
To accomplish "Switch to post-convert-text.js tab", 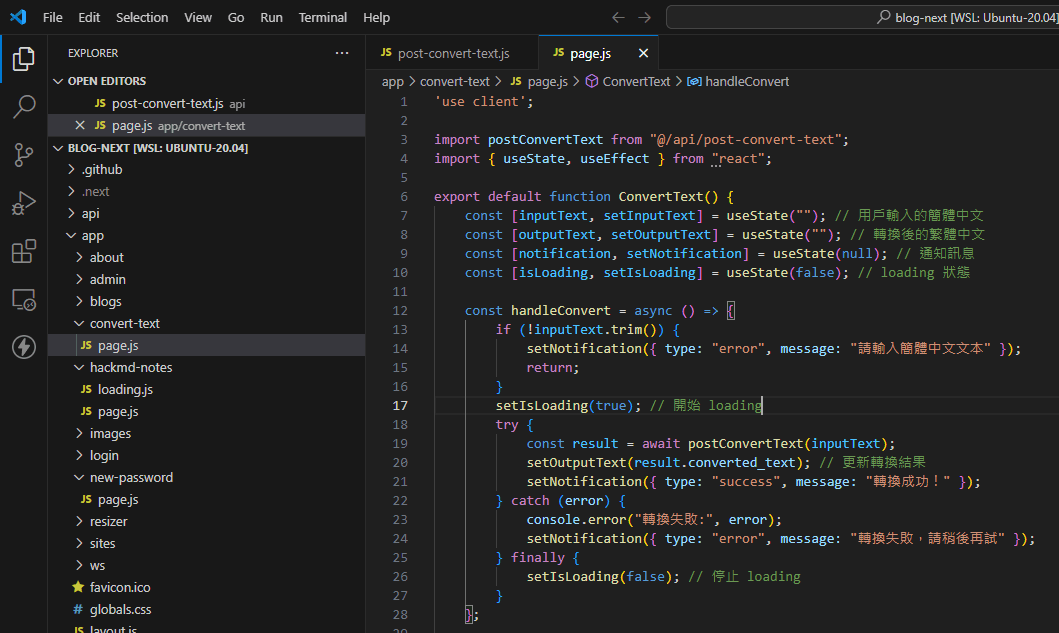I will click(x=452, y=53).
